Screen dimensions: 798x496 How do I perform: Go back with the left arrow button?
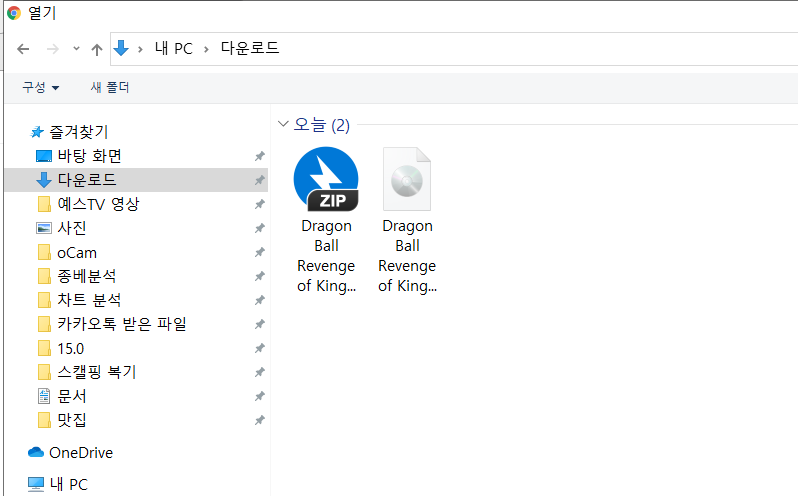(23, 49)
